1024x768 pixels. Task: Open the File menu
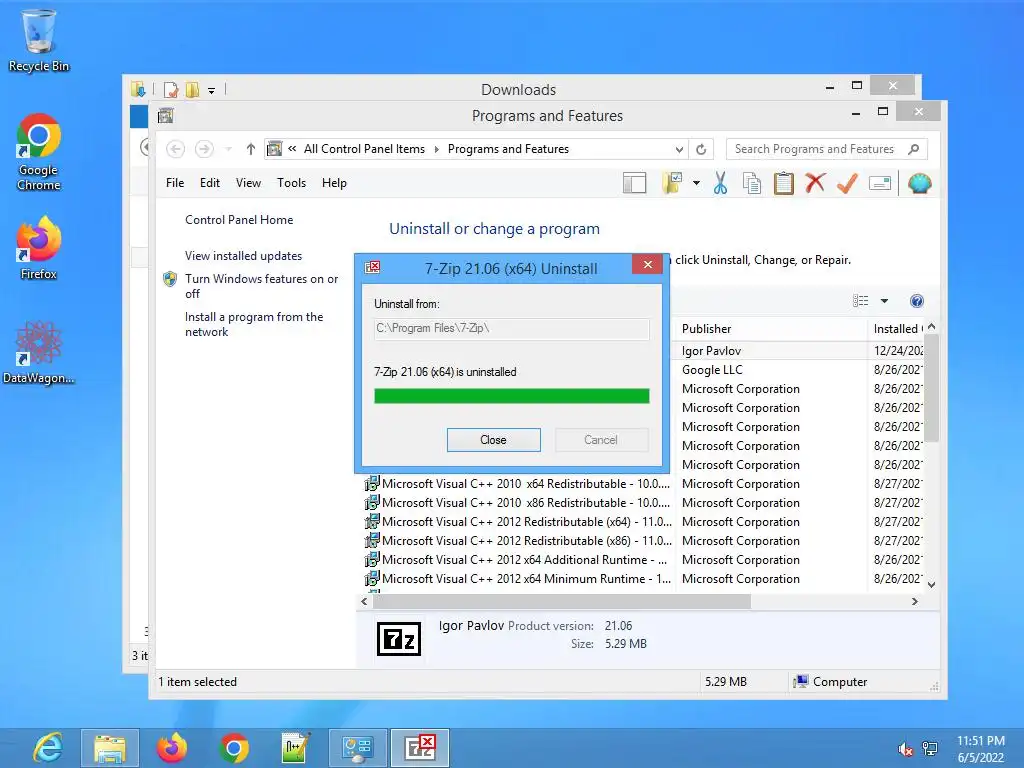(174, 183)
